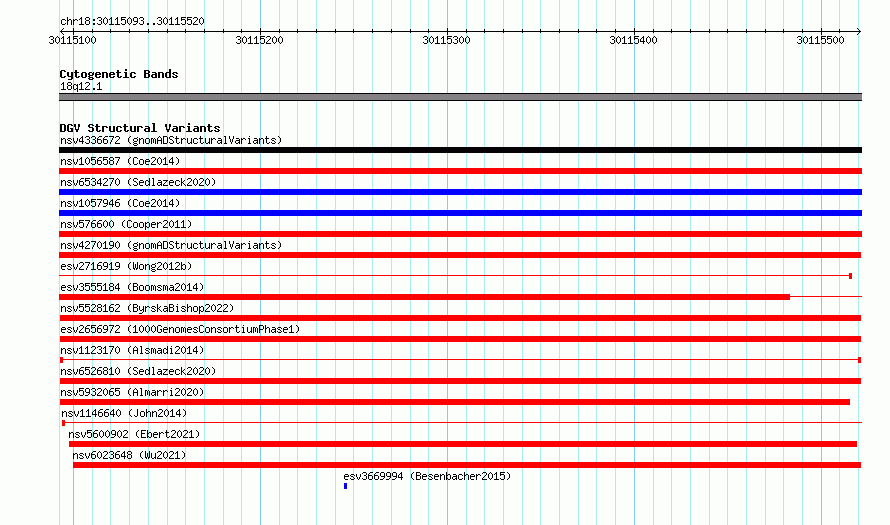Click the Cytogenetic Bands track title

(119, 74)
